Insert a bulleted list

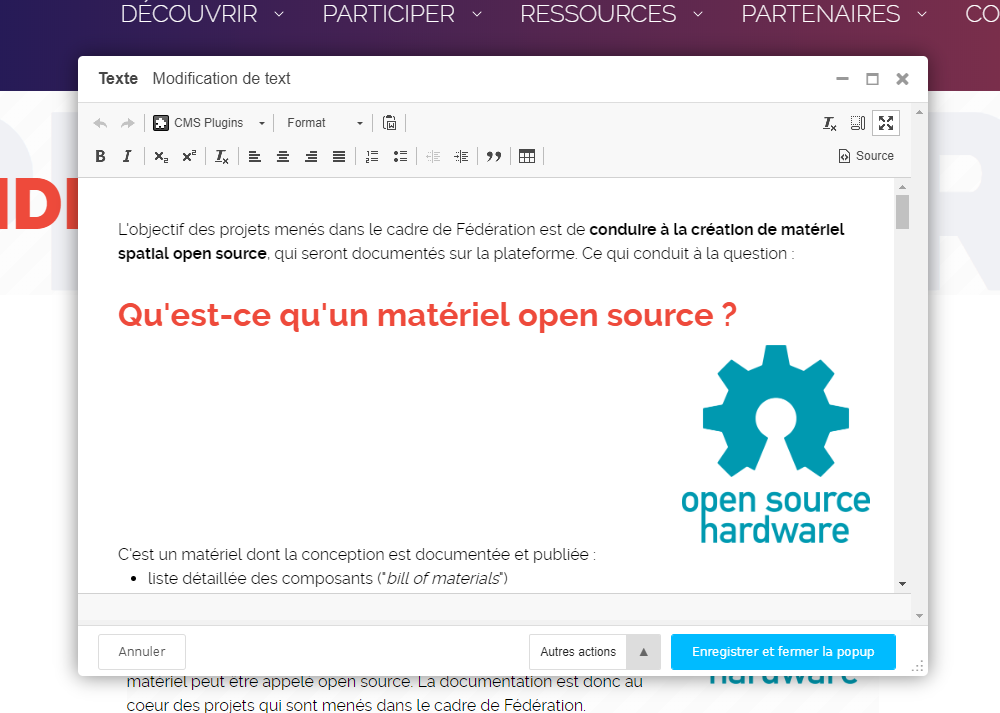pyautogui.click(x=400, y=156)
